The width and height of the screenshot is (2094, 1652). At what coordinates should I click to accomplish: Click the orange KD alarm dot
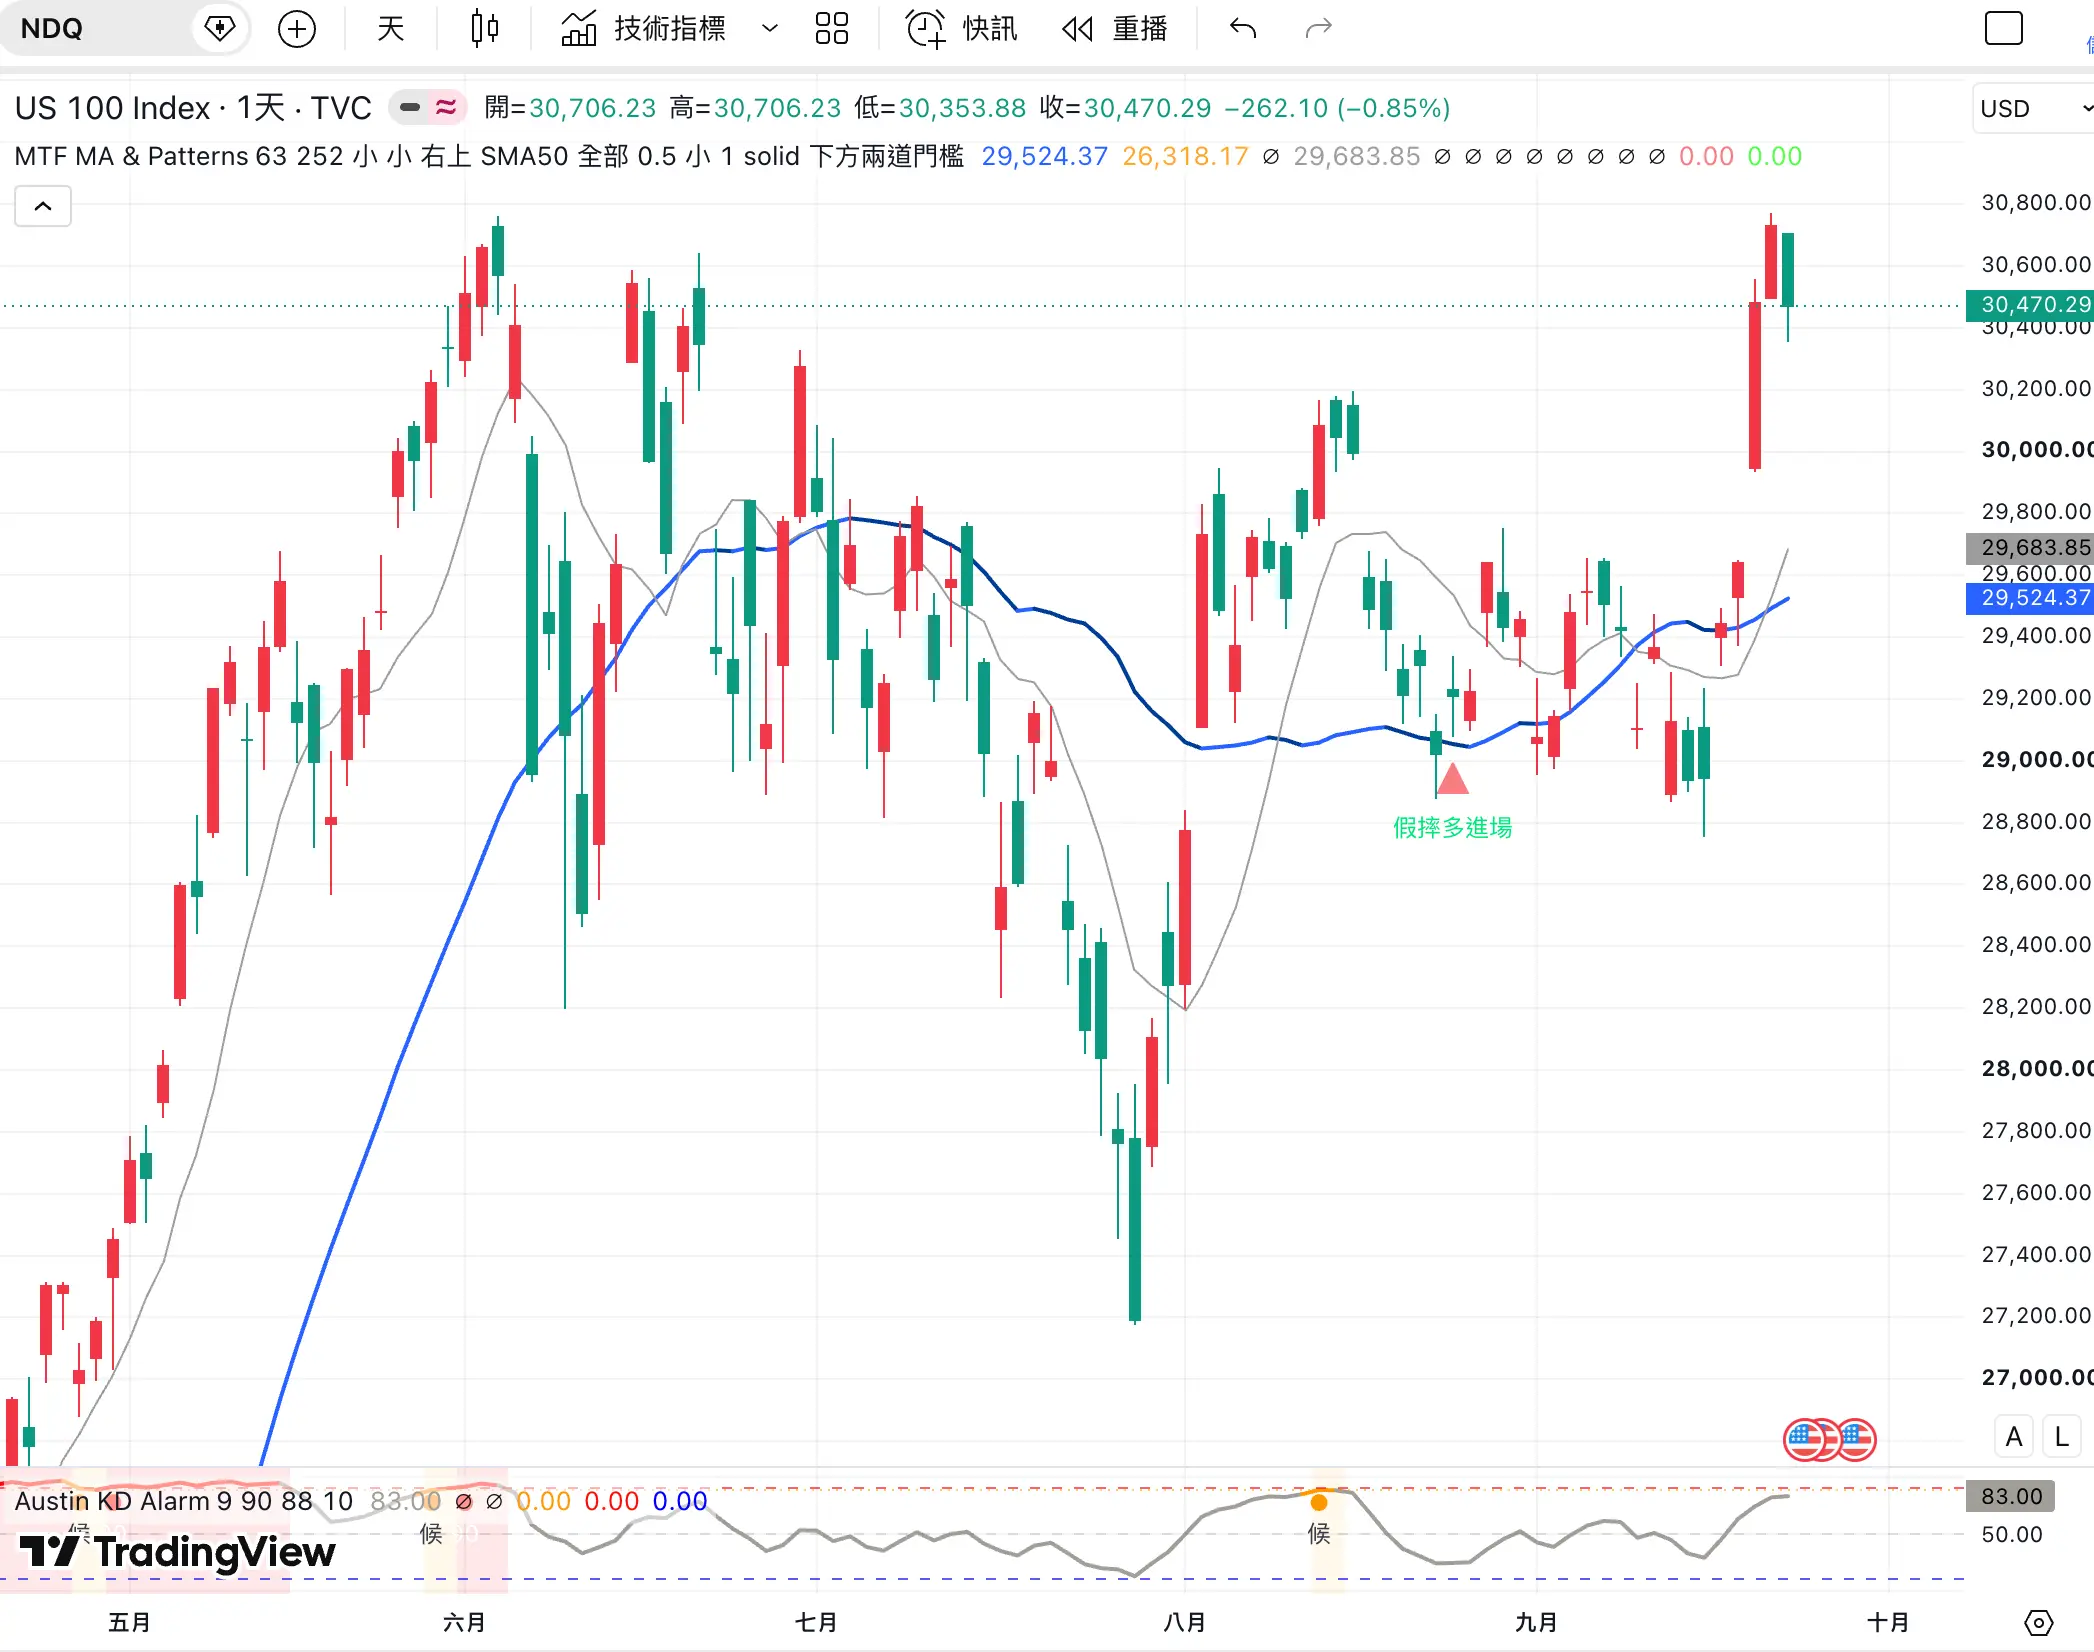1319,1502
